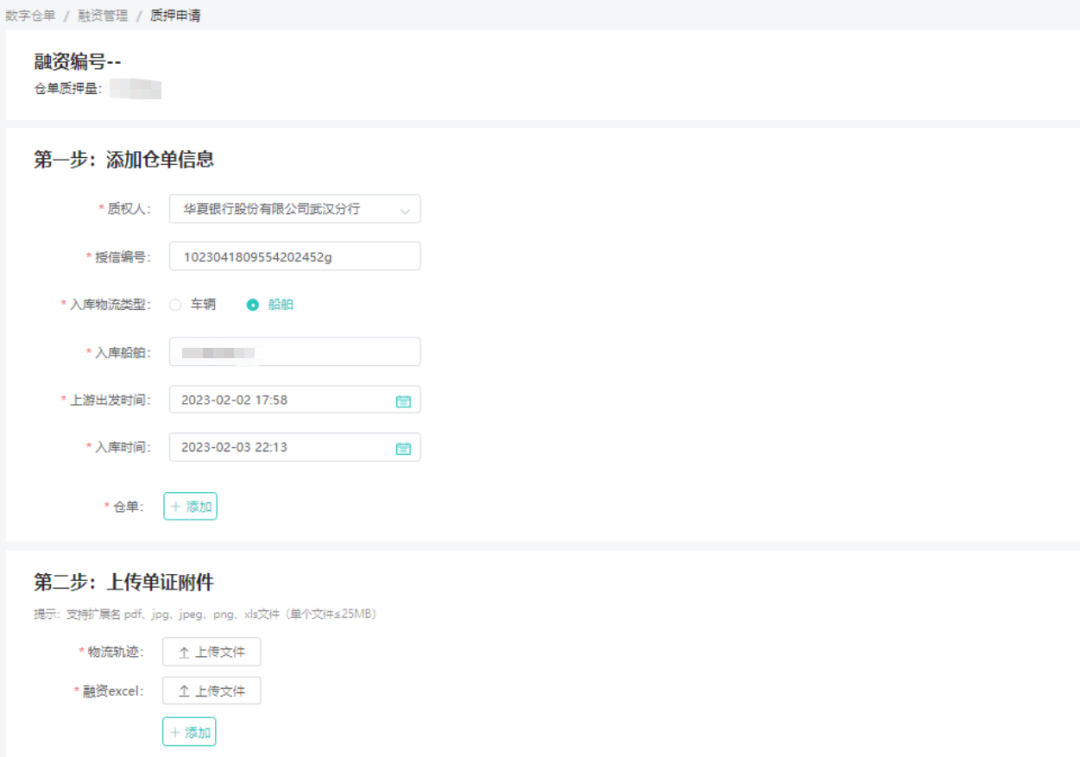The image size is (1080, 757).
Task: Click upload arrow icon for 融资excel
Action: [x=184, y=691]
